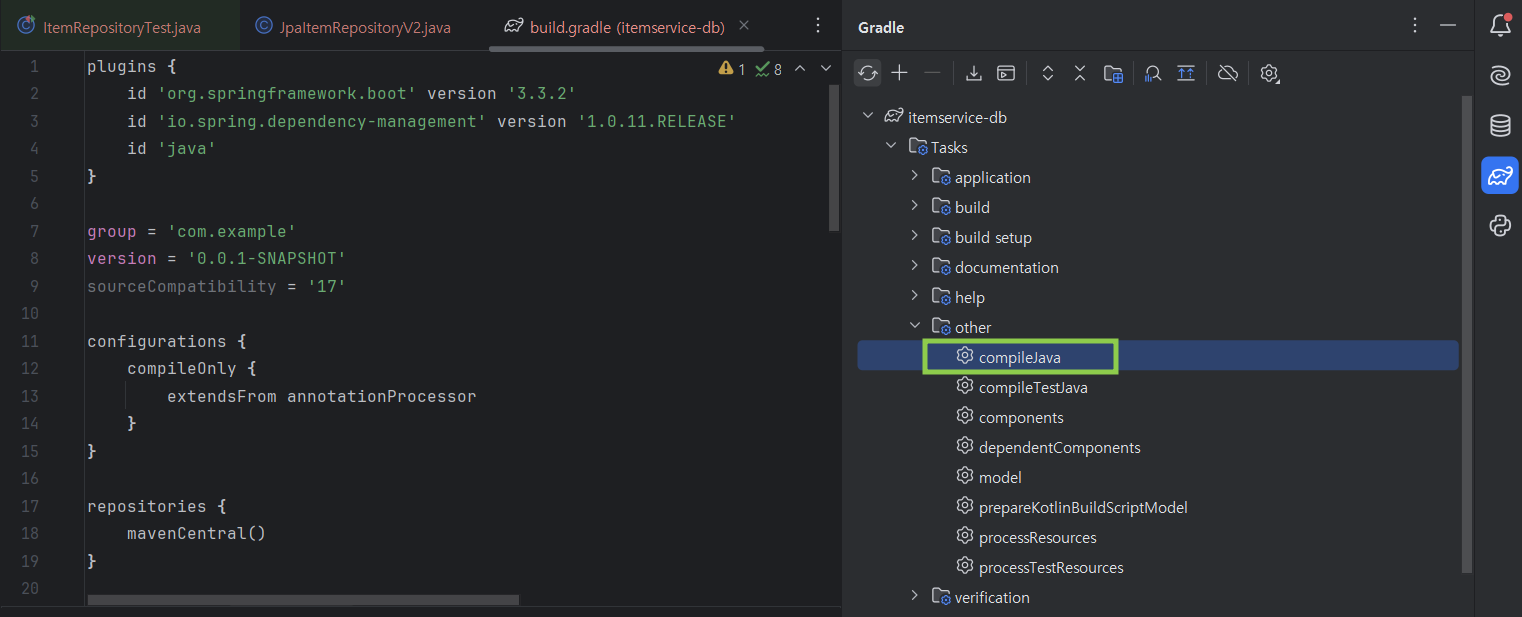Expand the documentation task group
This screenshot has height=617, width=1522.
[914, 267]
